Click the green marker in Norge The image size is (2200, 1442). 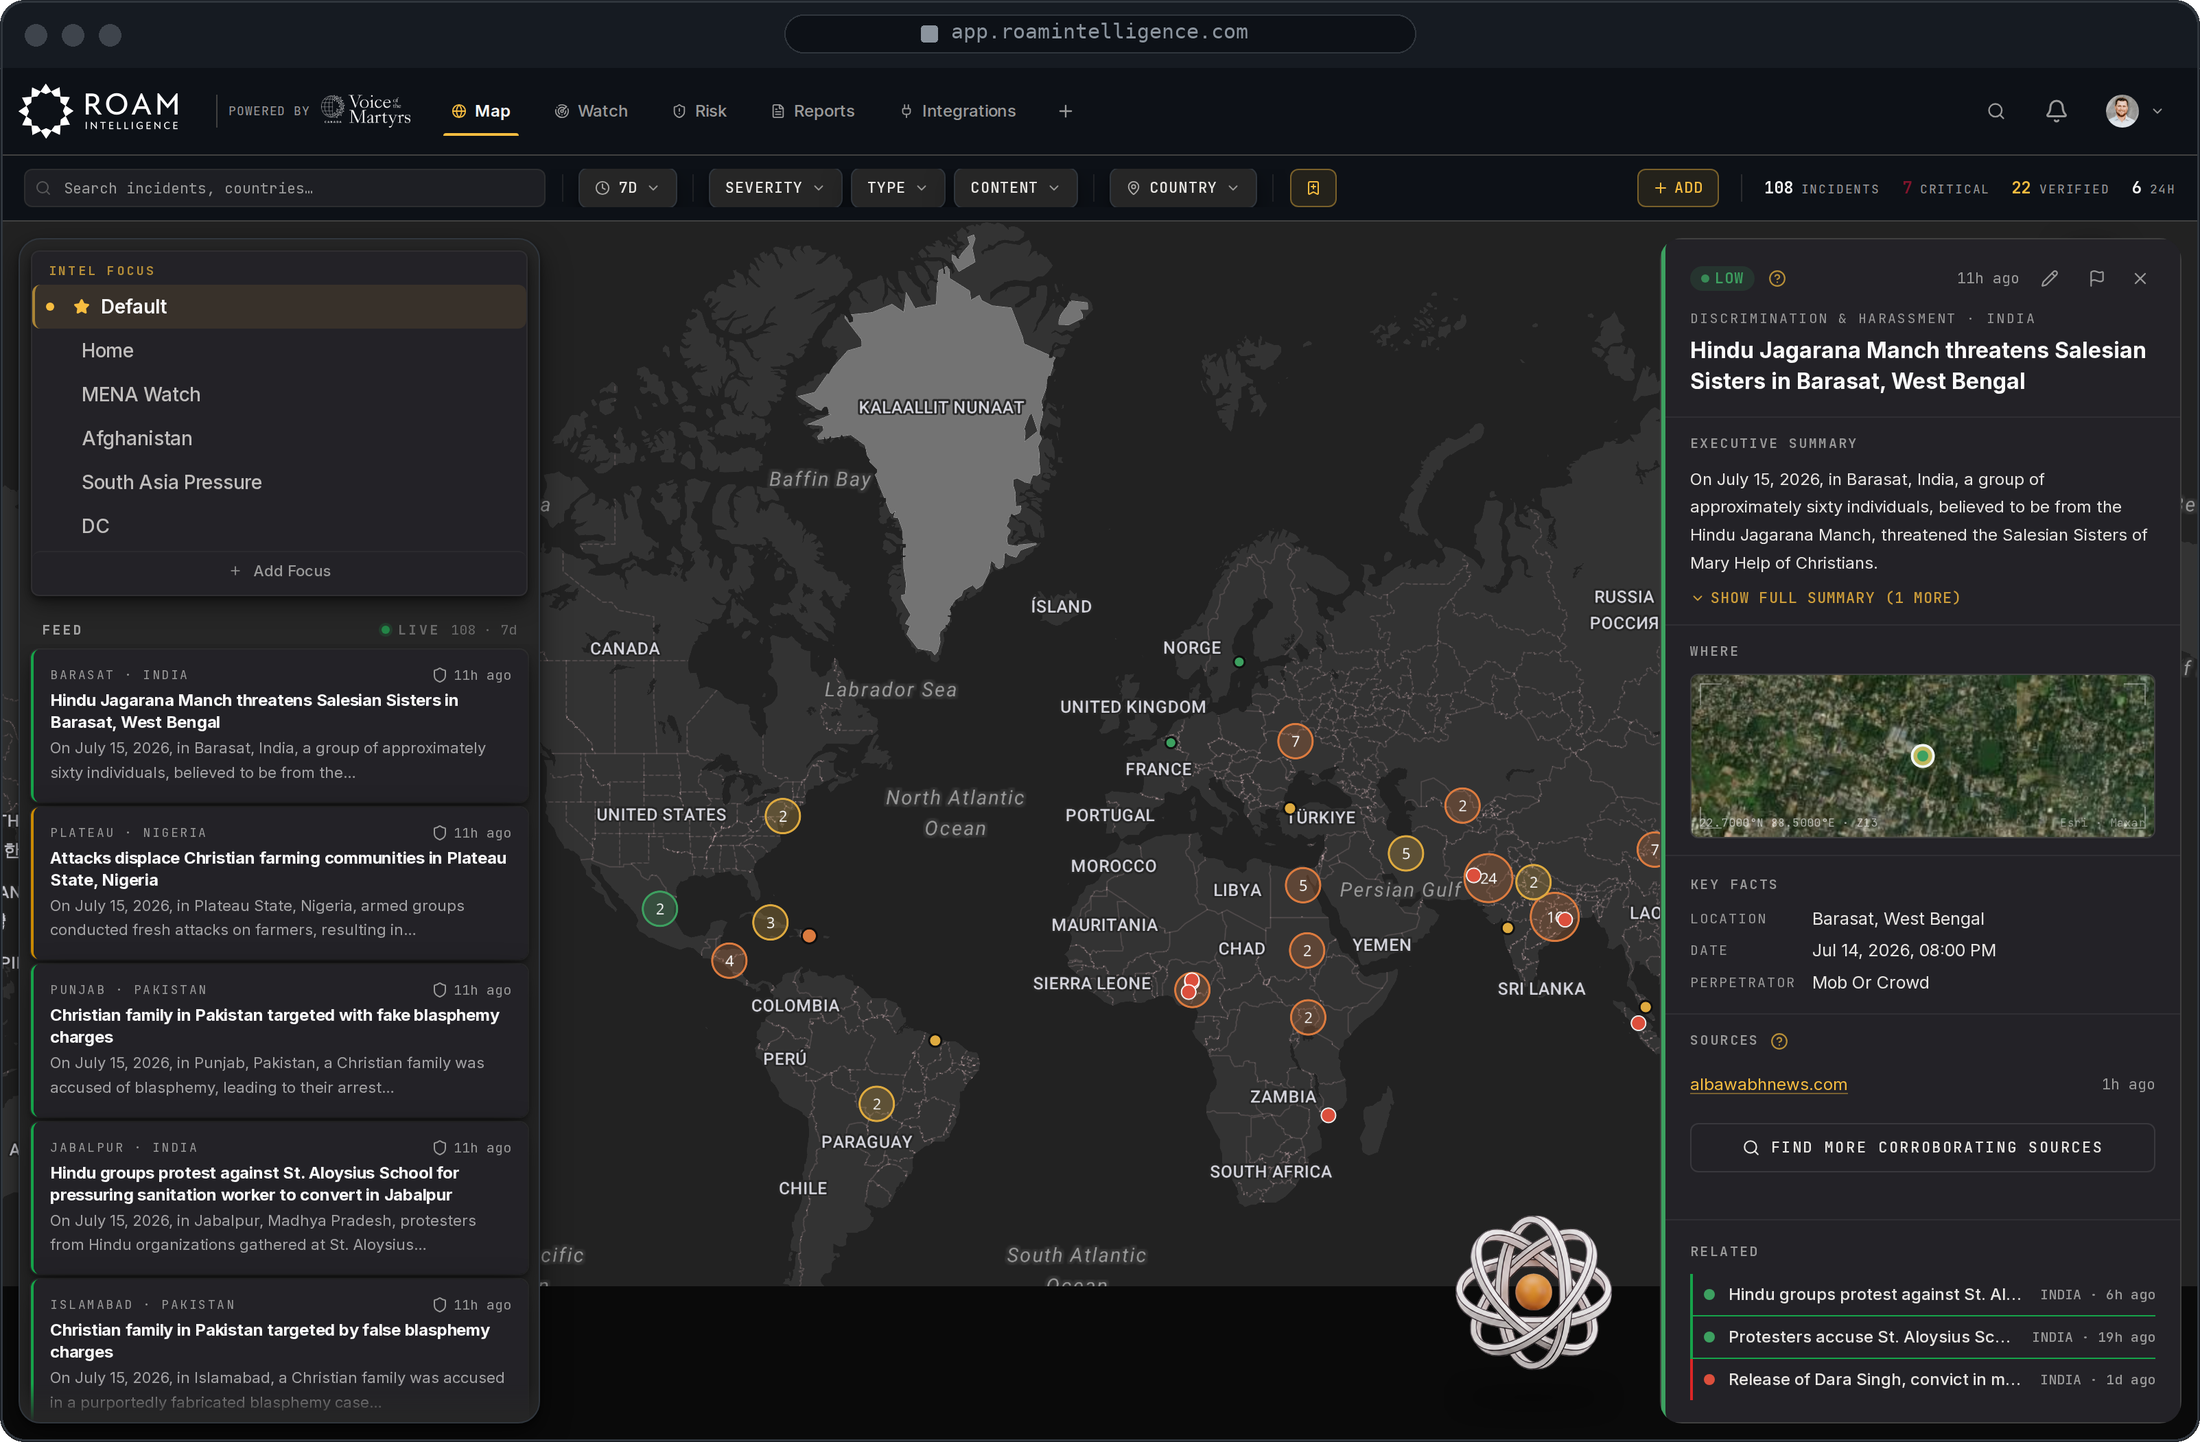[x=1239, y=662]
